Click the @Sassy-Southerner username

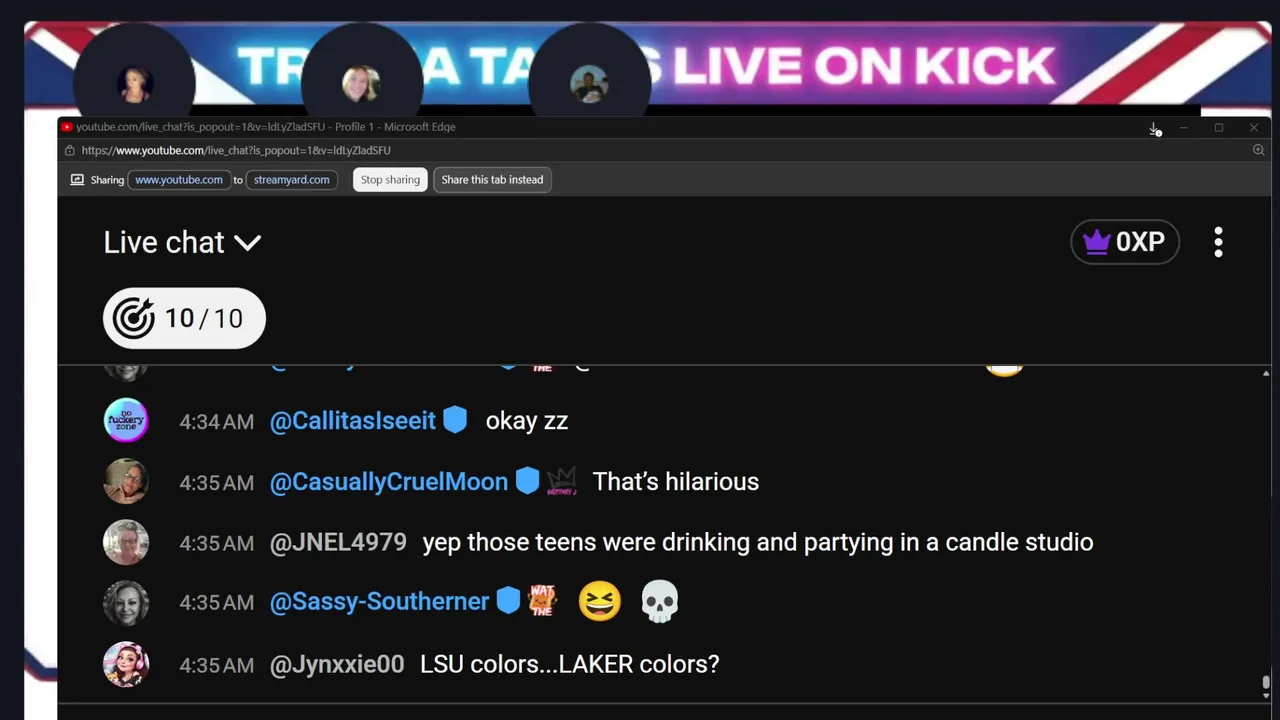tap(379, 601)
